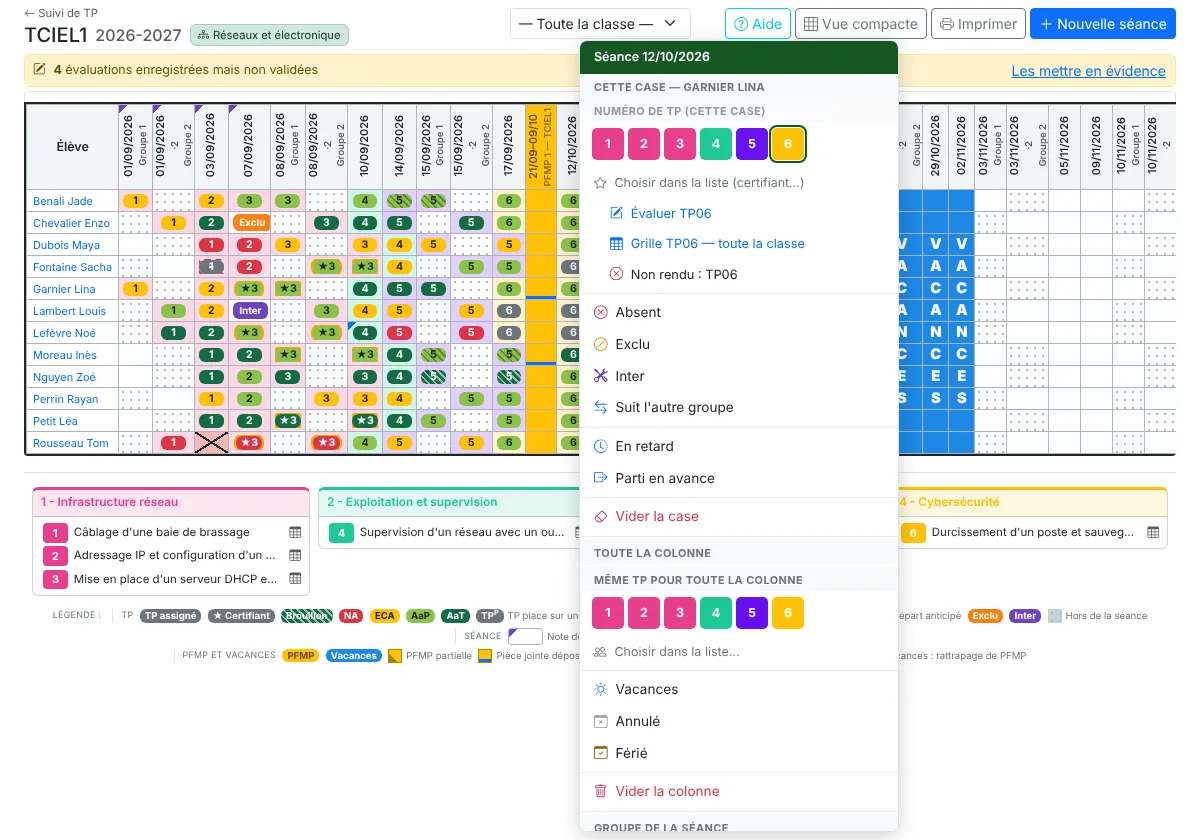Image resolution: width=1200 pixels, height=840 pixels.
Task: Mark Non rendu : TP06
Action: click(739, 274)
